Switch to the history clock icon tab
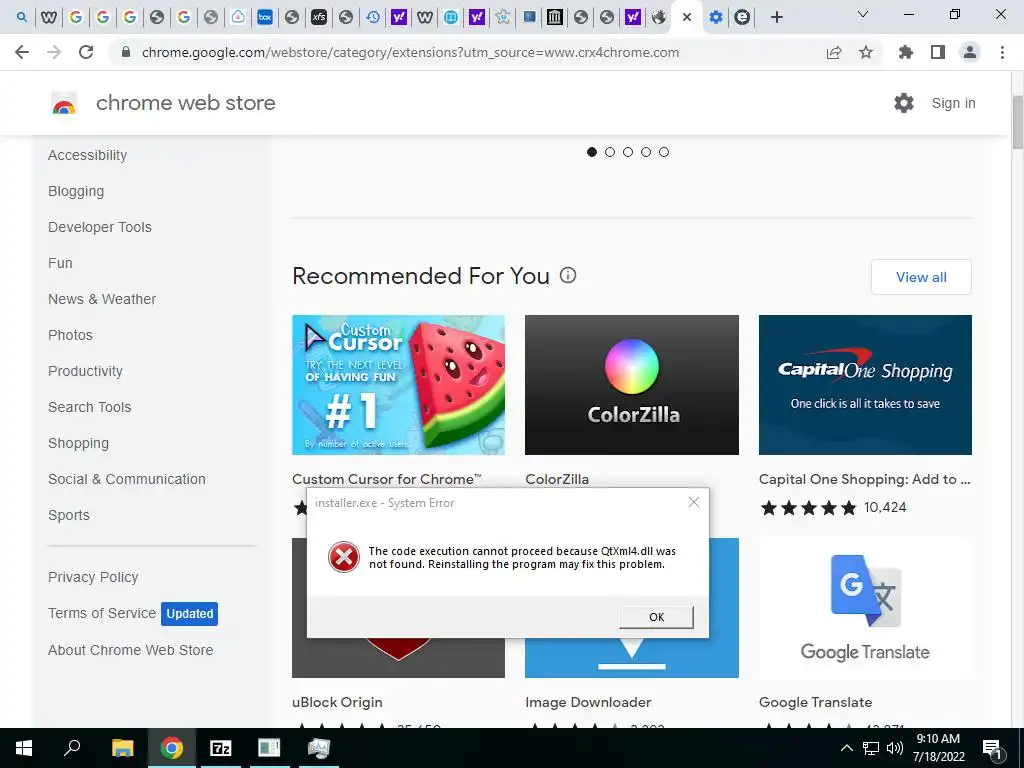The width and height of the screenshot is (1024, 768). click(x=373, y=17)
